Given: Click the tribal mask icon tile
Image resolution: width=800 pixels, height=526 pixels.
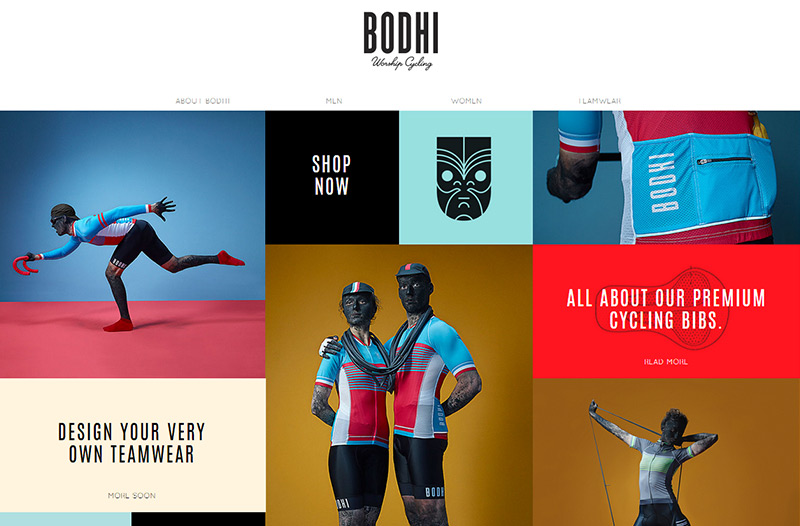Looking at the screenshot, I should pyautogui.click(x=466, y=178).
